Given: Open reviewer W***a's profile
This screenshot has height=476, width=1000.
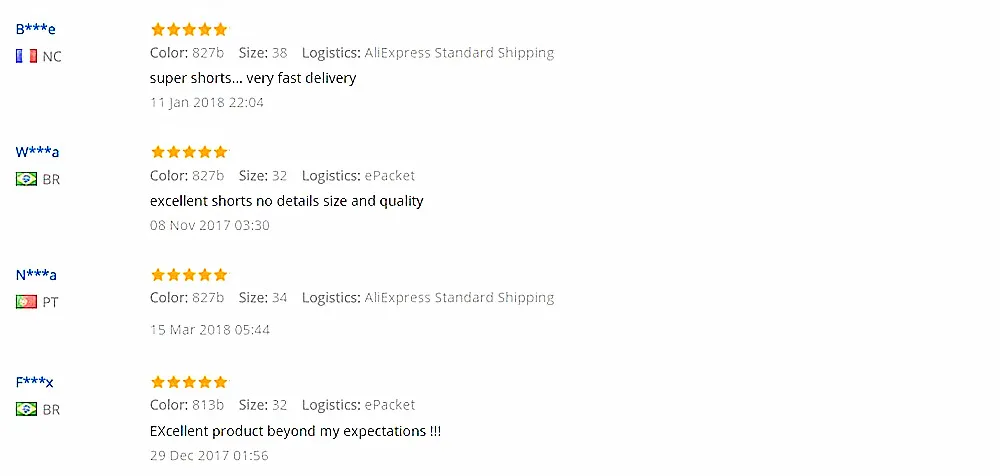Looking at the screenshot, I should [x=37, y=152].
